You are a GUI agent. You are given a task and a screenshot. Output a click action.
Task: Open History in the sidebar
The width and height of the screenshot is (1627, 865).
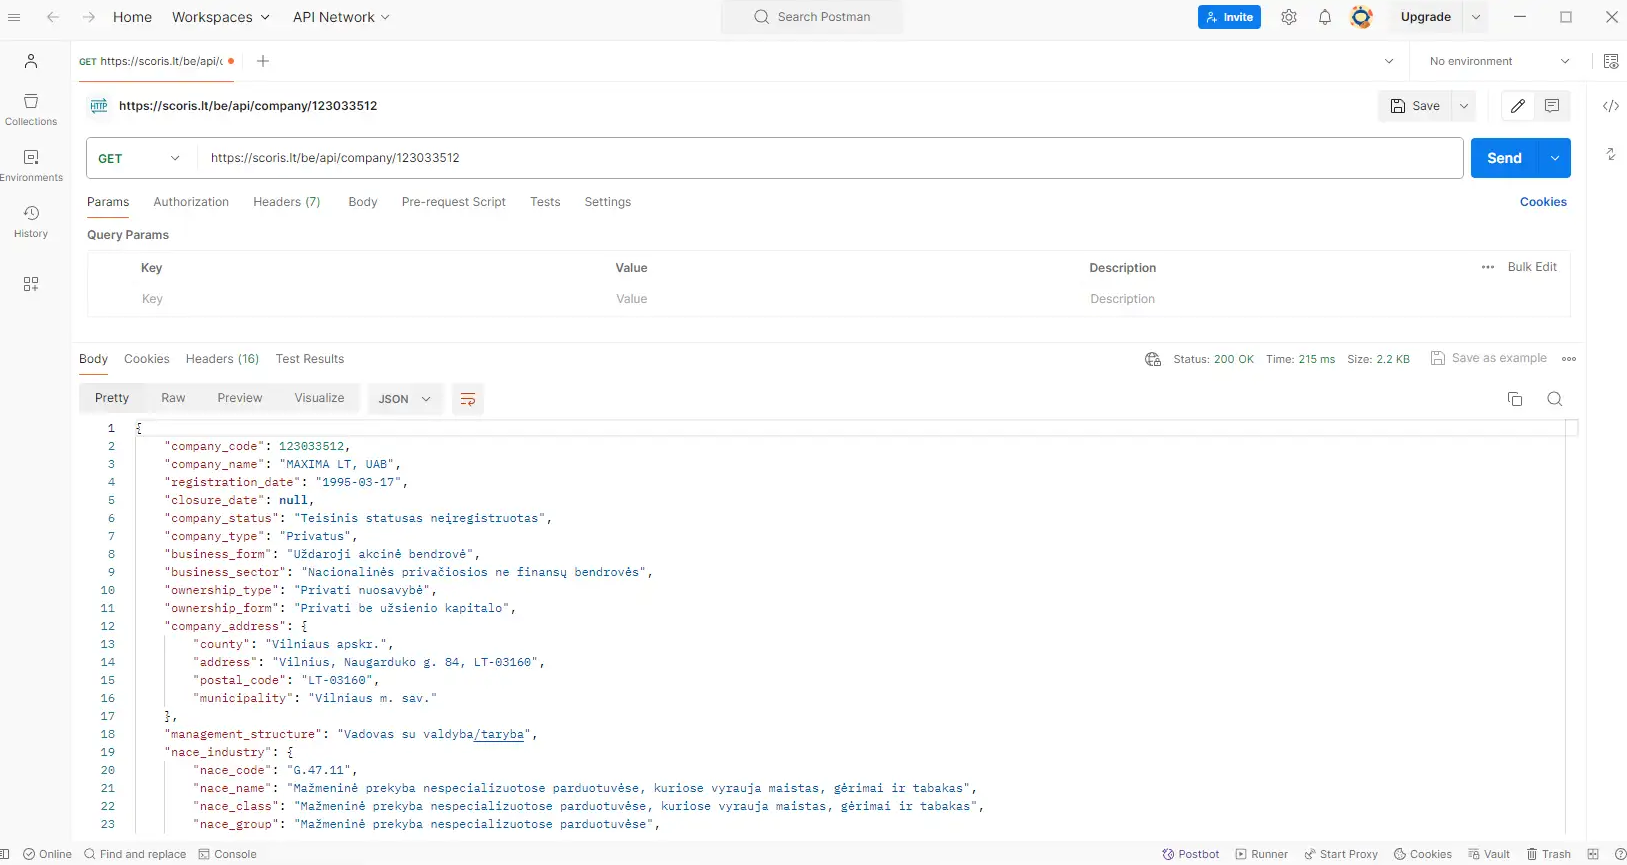click(x=31, y=221)
